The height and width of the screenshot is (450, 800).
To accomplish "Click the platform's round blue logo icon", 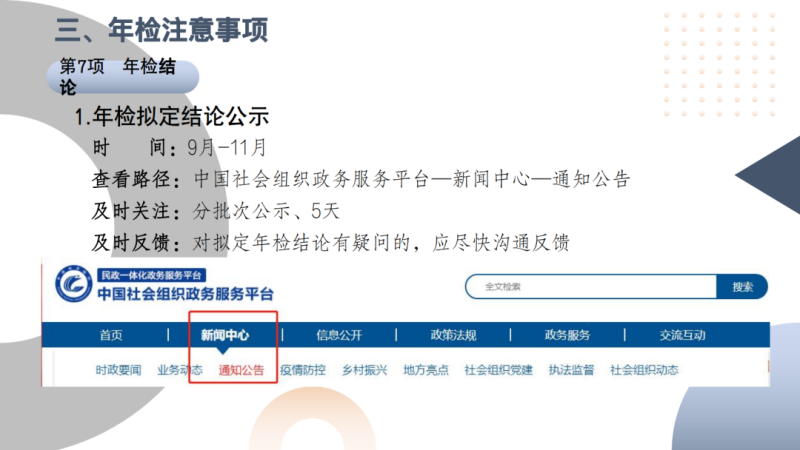I will 74,284.
